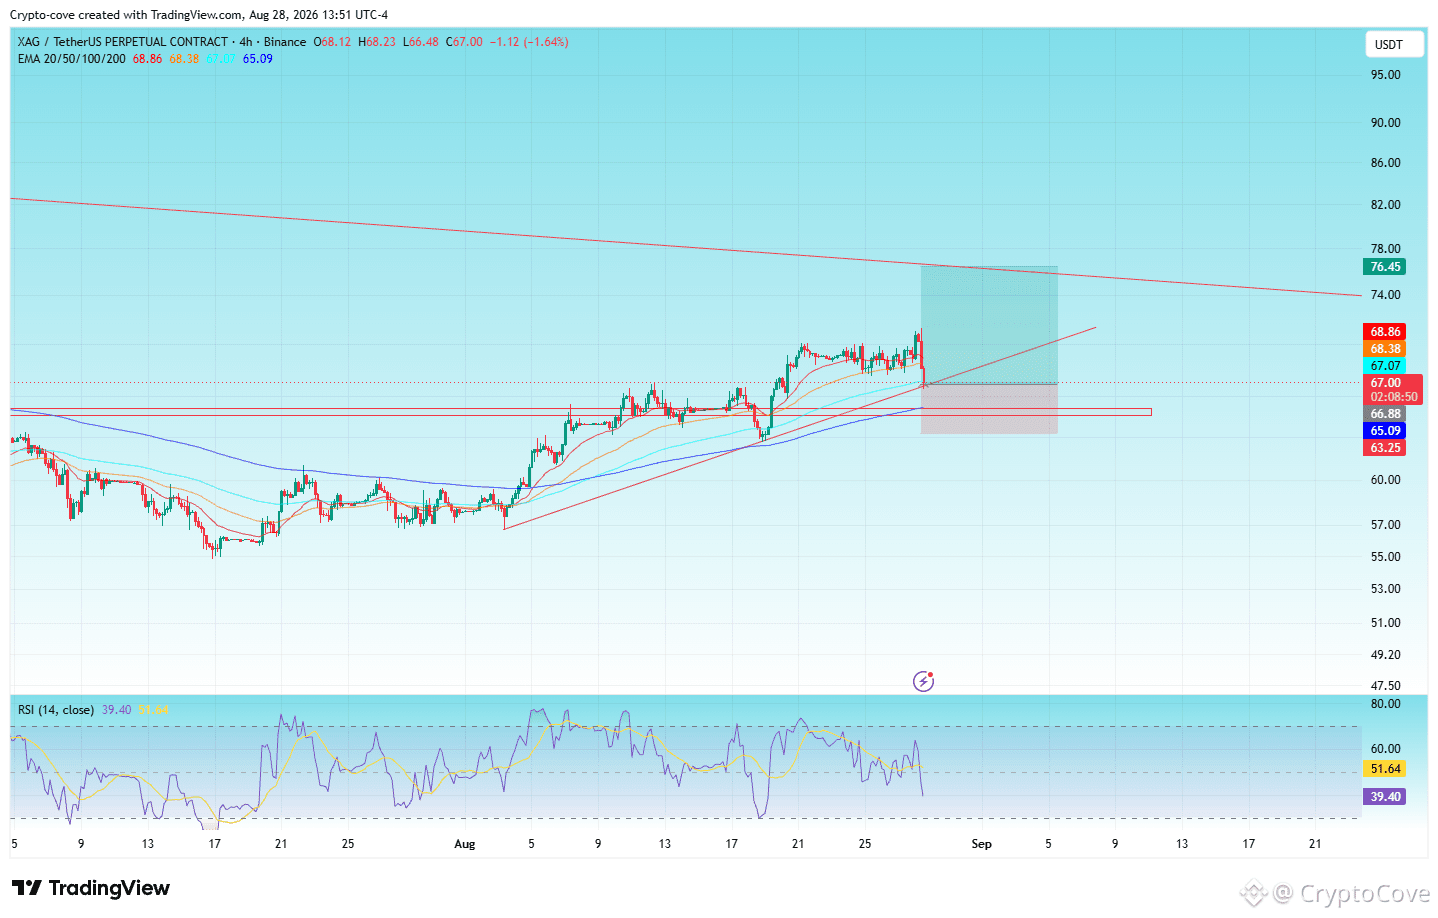1438x918 pixels.
Task: Select the gray stop-loss zone of position box
Action: click(x=989, y=409)
